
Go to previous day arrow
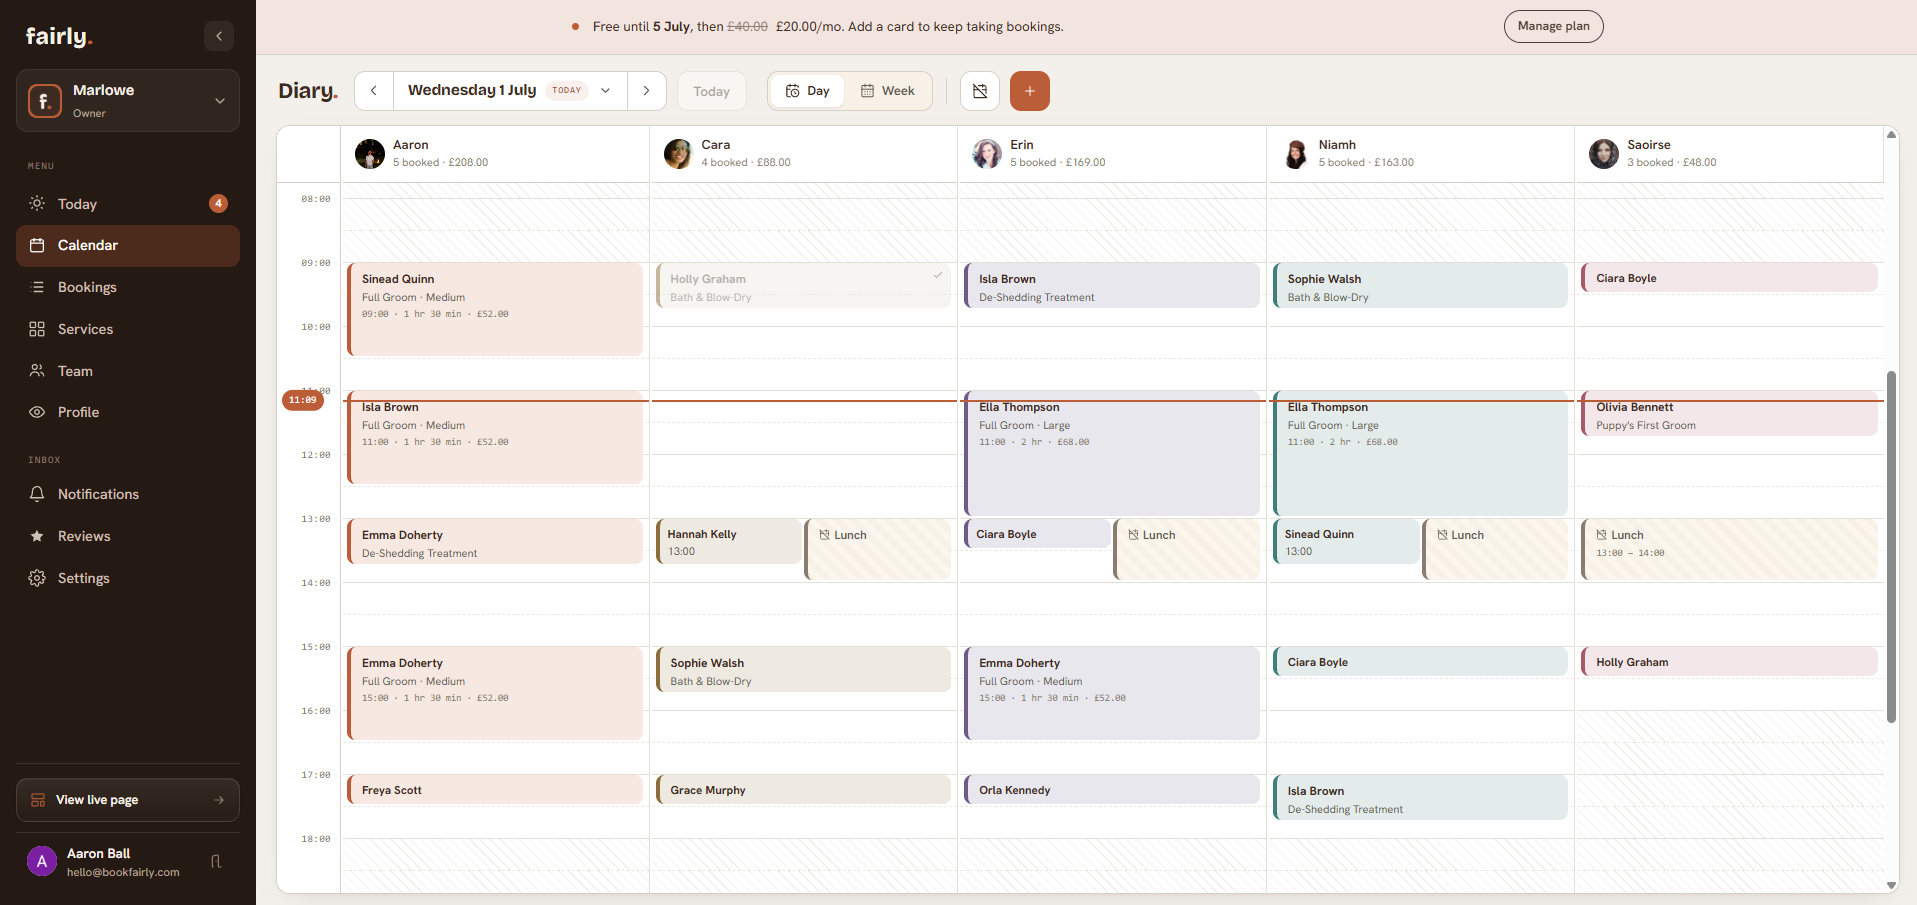[374, 91]
